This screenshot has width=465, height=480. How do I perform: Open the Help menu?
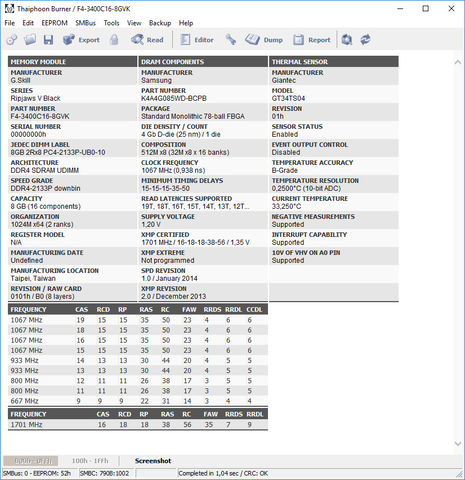coord(186,23)
